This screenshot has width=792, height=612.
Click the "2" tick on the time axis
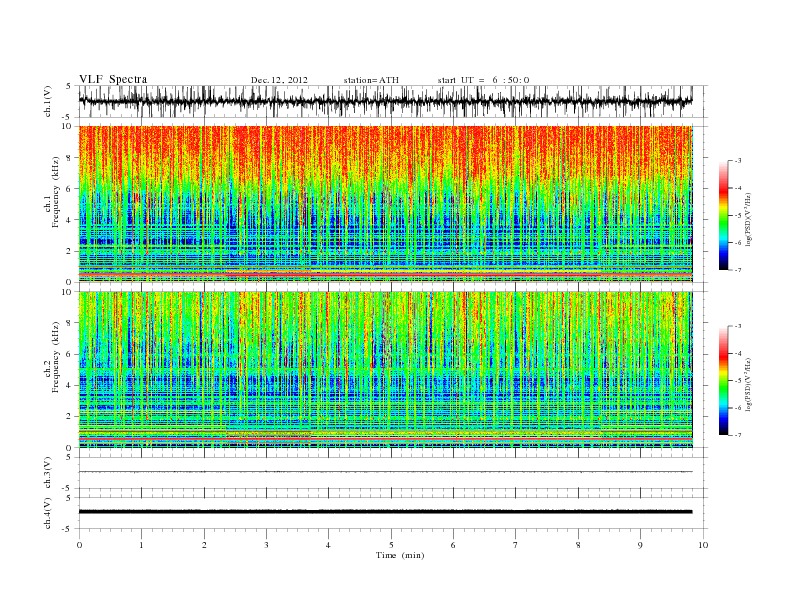pos(204,545)
